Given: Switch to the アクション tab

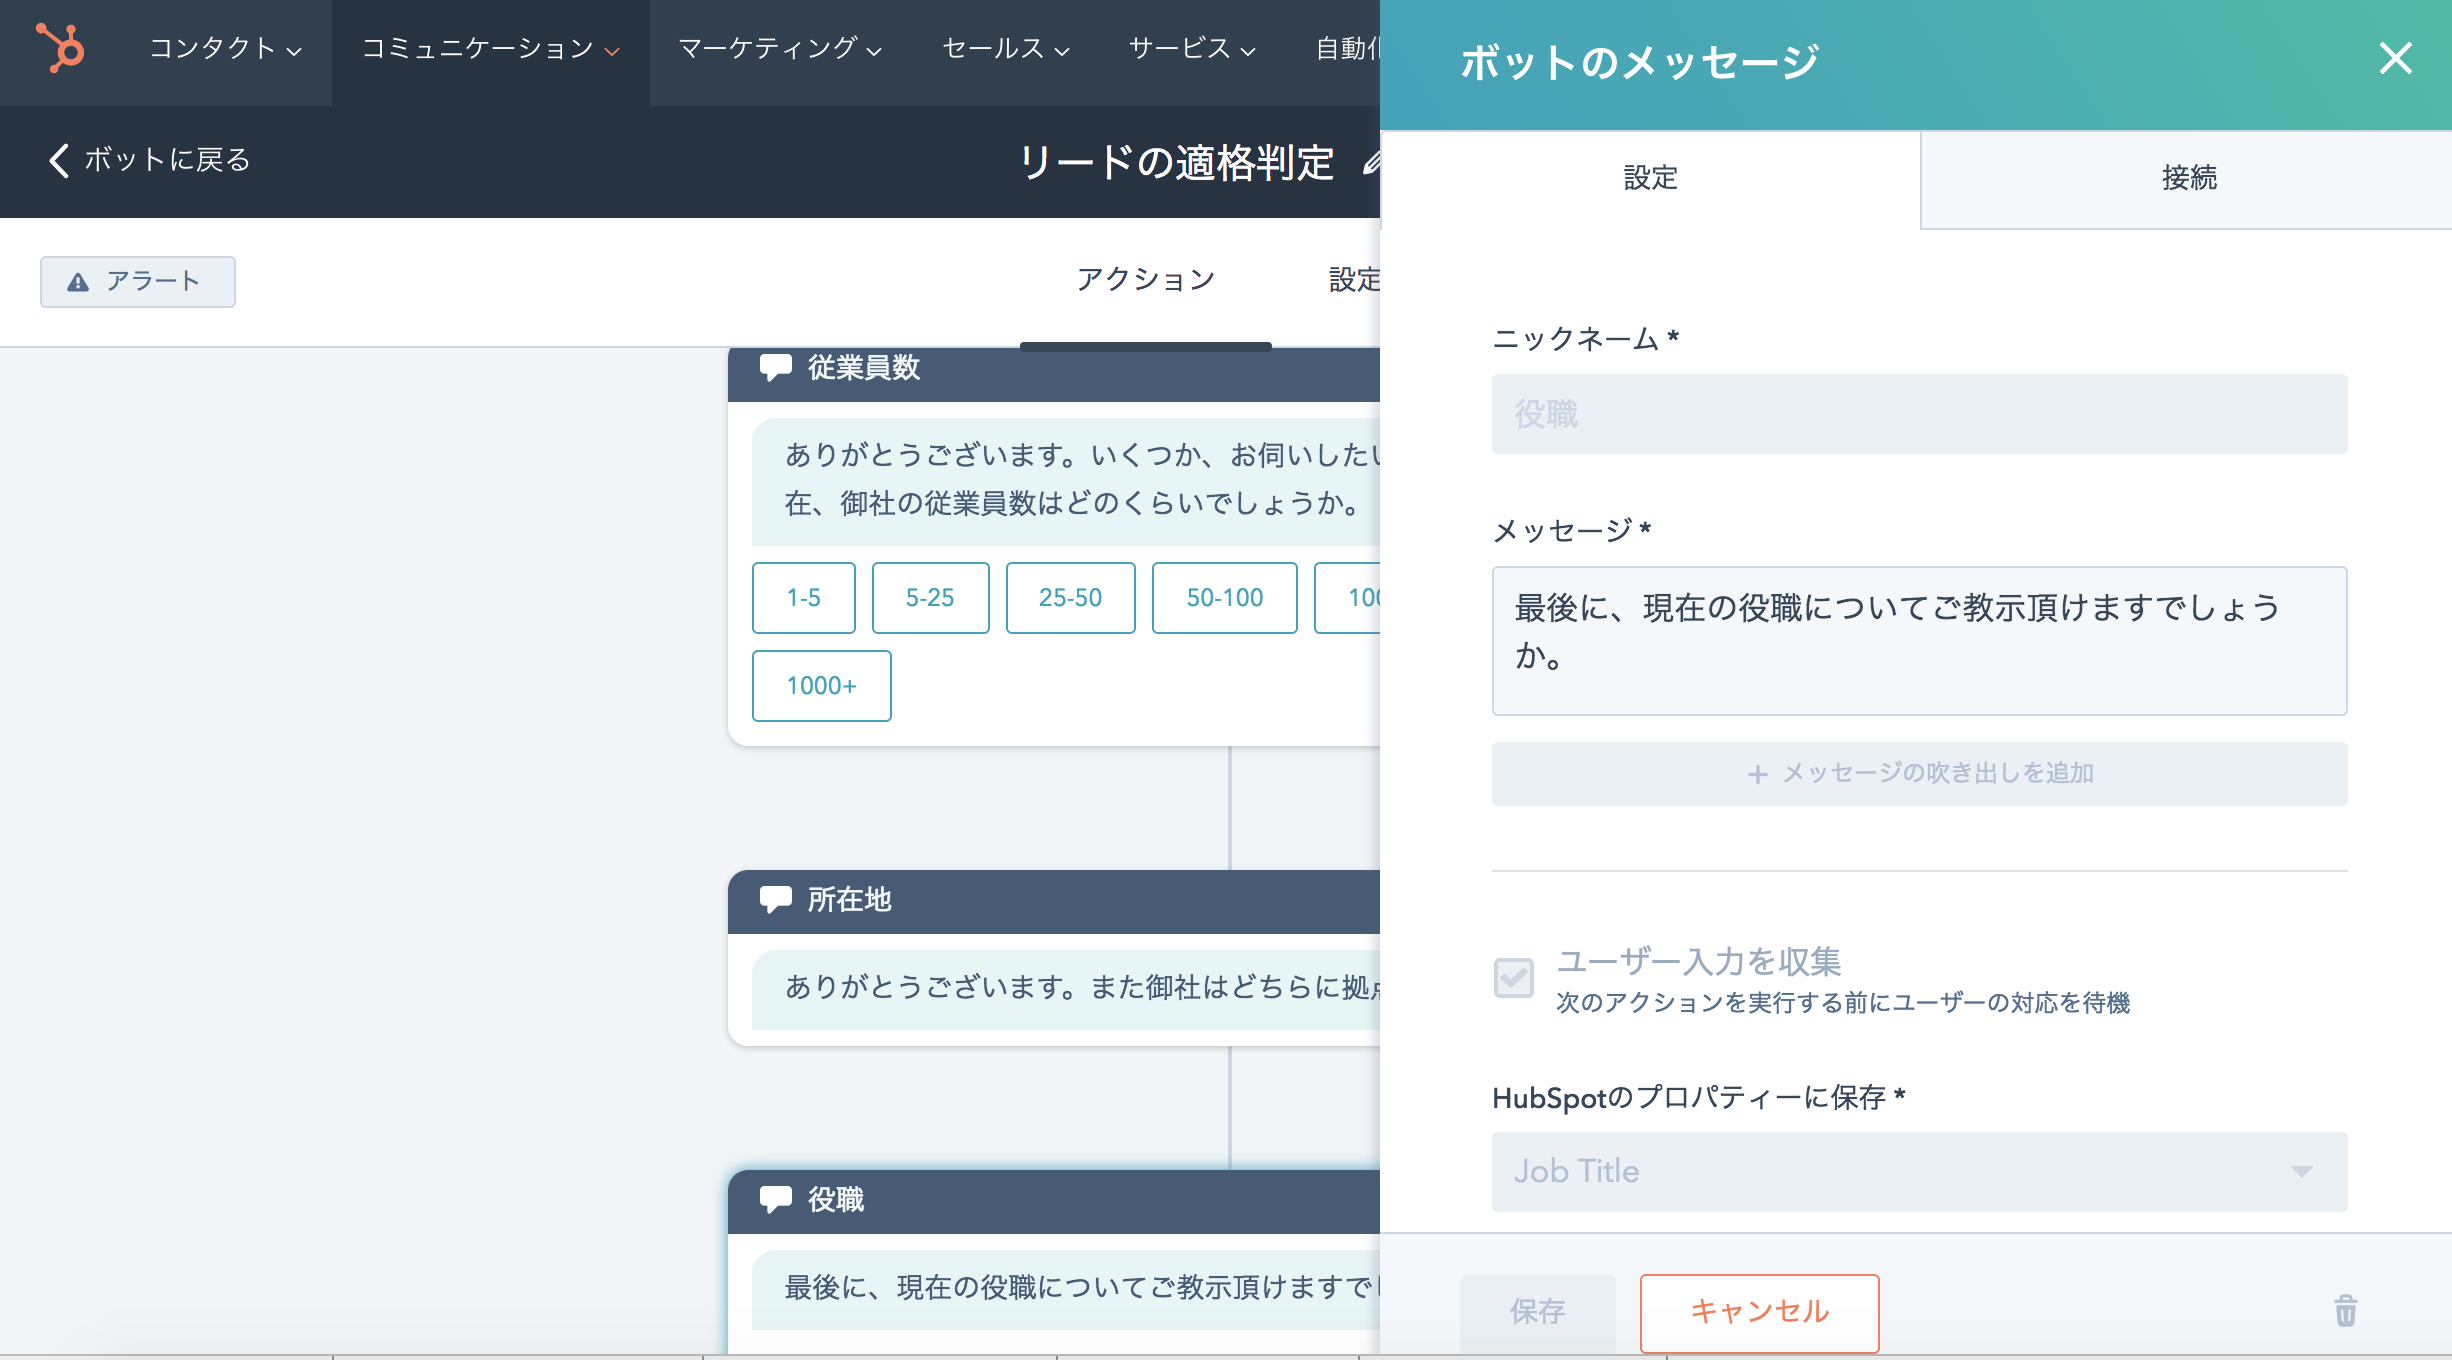Looking at the screenshot, I should pyautogui.click(x=1146, y=280).
